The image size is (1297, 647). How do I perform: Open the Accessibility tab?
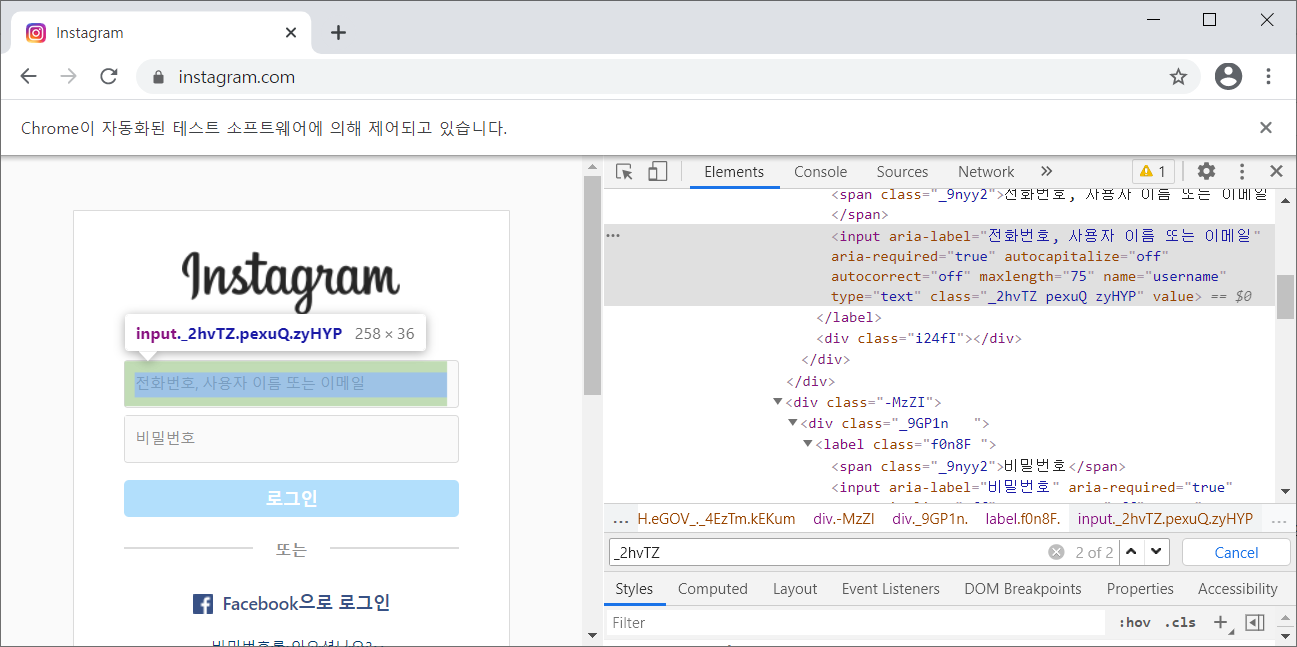(x=1238, y=589)
